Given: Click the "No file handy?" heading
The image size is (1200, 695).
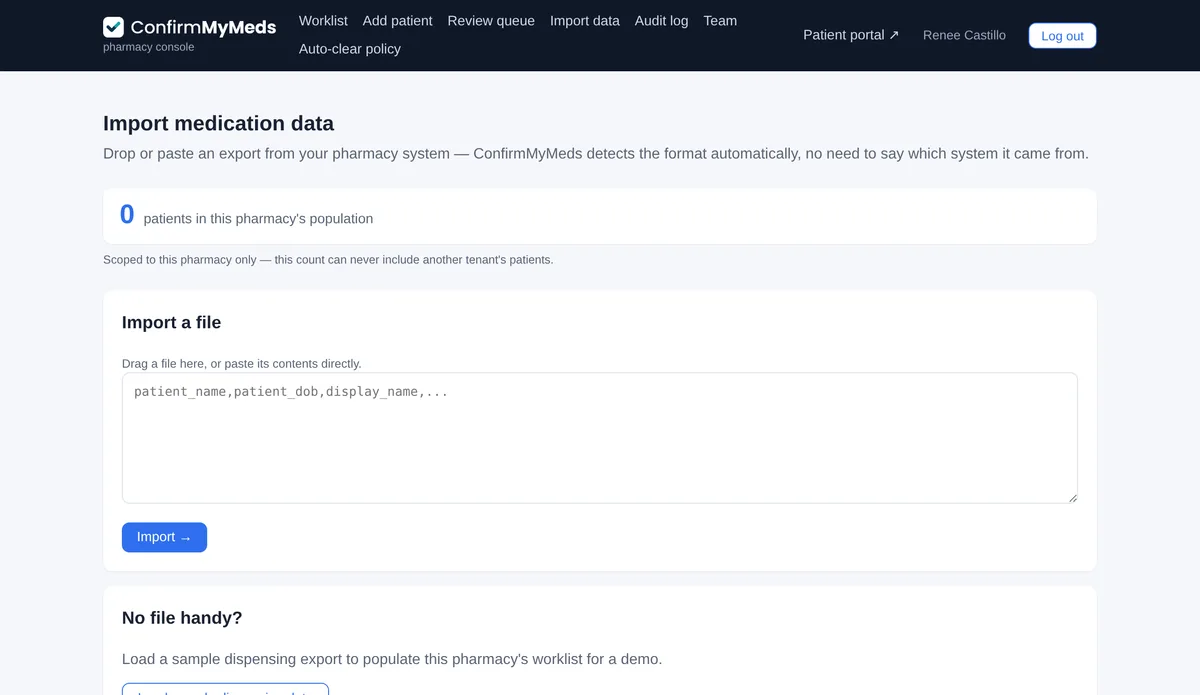Looking at the screenshot, I should point(182,618).
